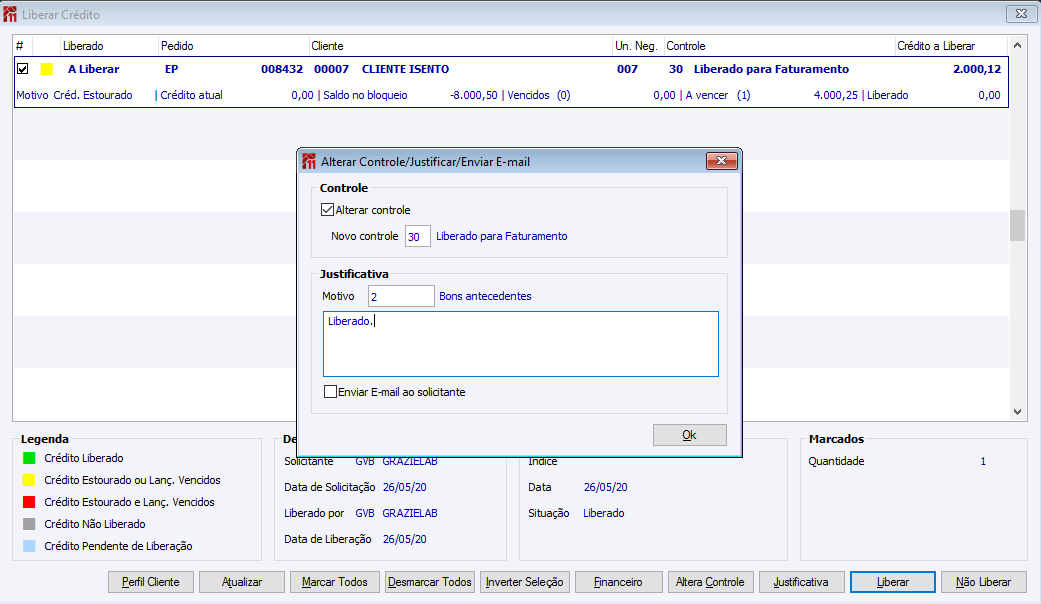
Task: Click Liberado para Faturamento in the order row
Action: pyautogui.click(x=771, y=69)
